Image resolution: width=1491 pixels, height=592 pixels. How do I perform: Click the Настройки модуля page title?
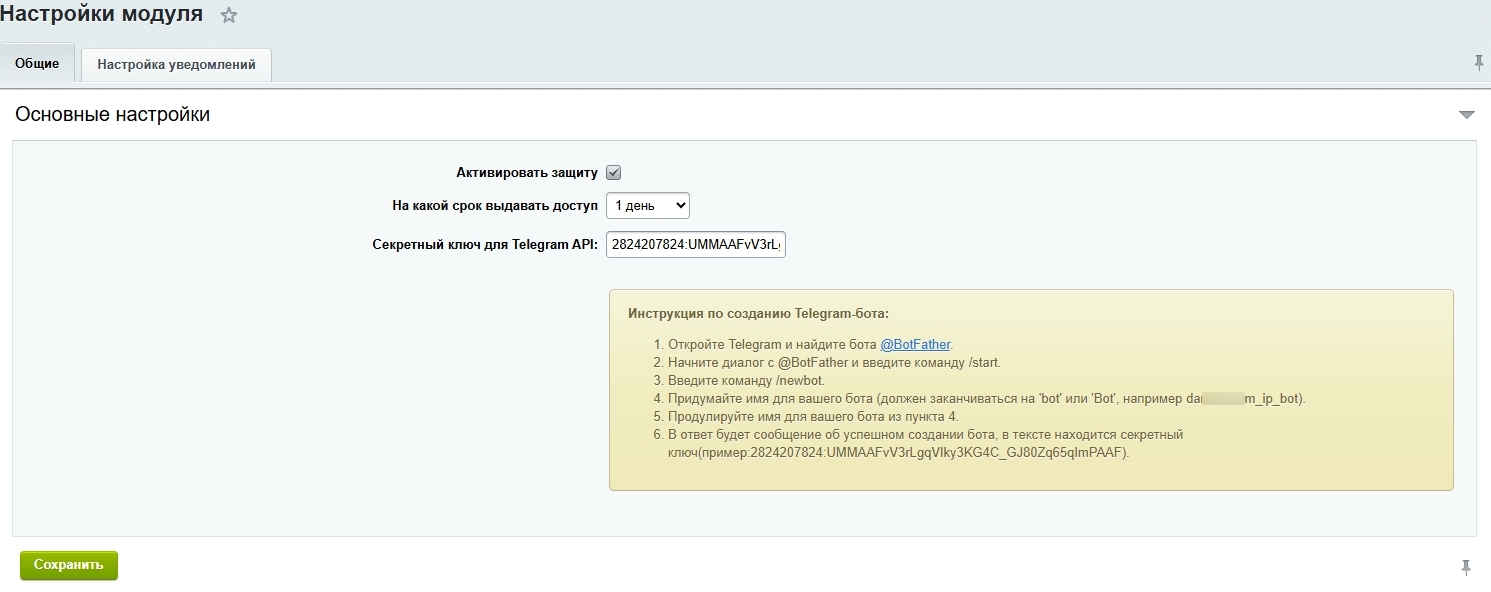[x=101, y=15]
